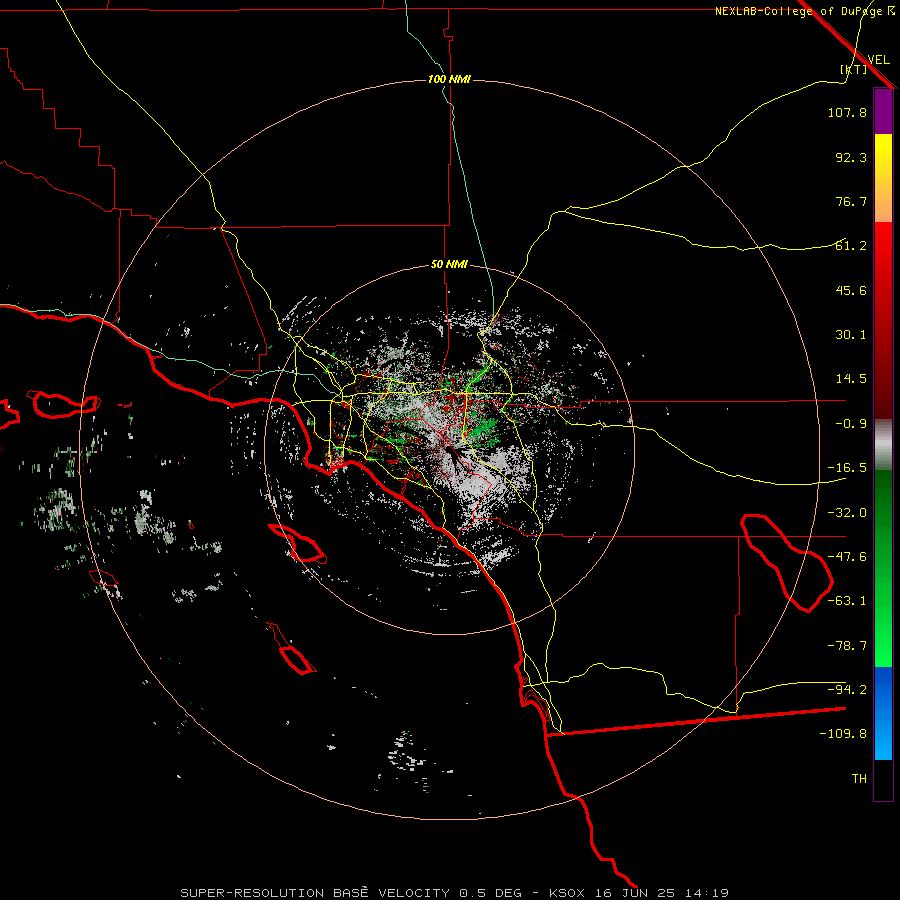
Task: Select the -109.8 velocity scale value
Action: click(x=843, y=734)
